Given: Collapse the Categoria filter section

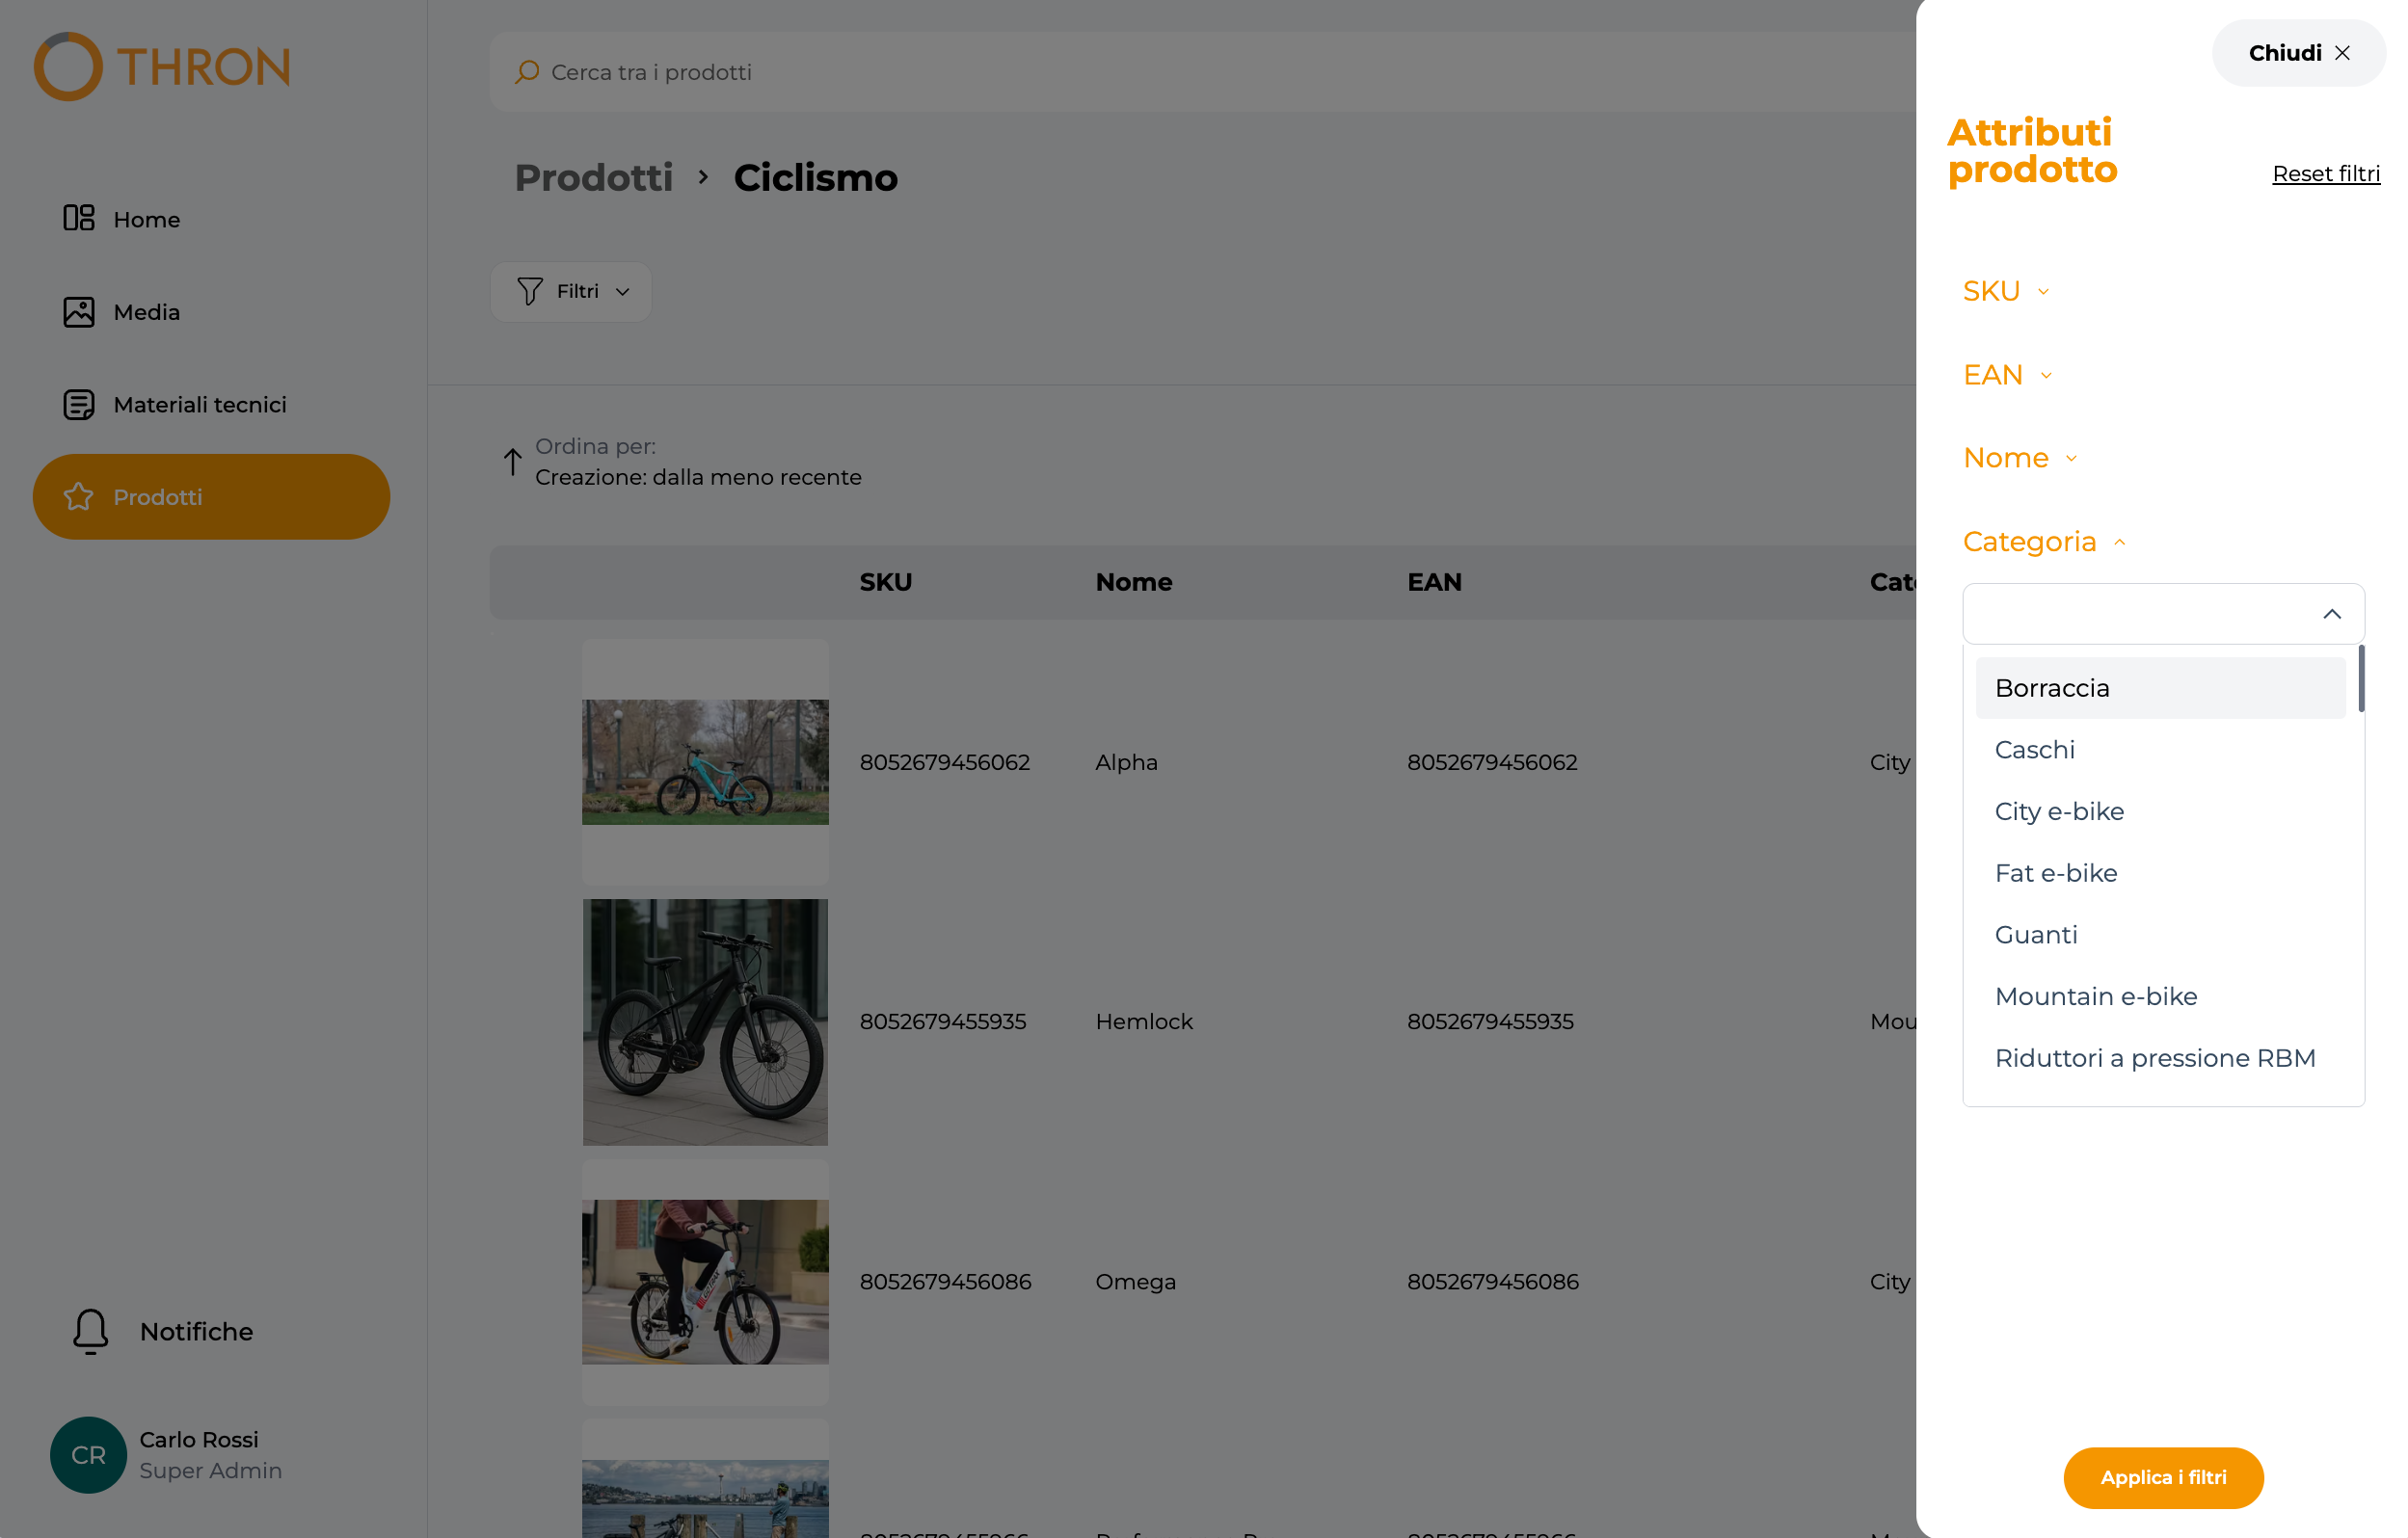Looking at the screenshot, I should pos(2044,542).
